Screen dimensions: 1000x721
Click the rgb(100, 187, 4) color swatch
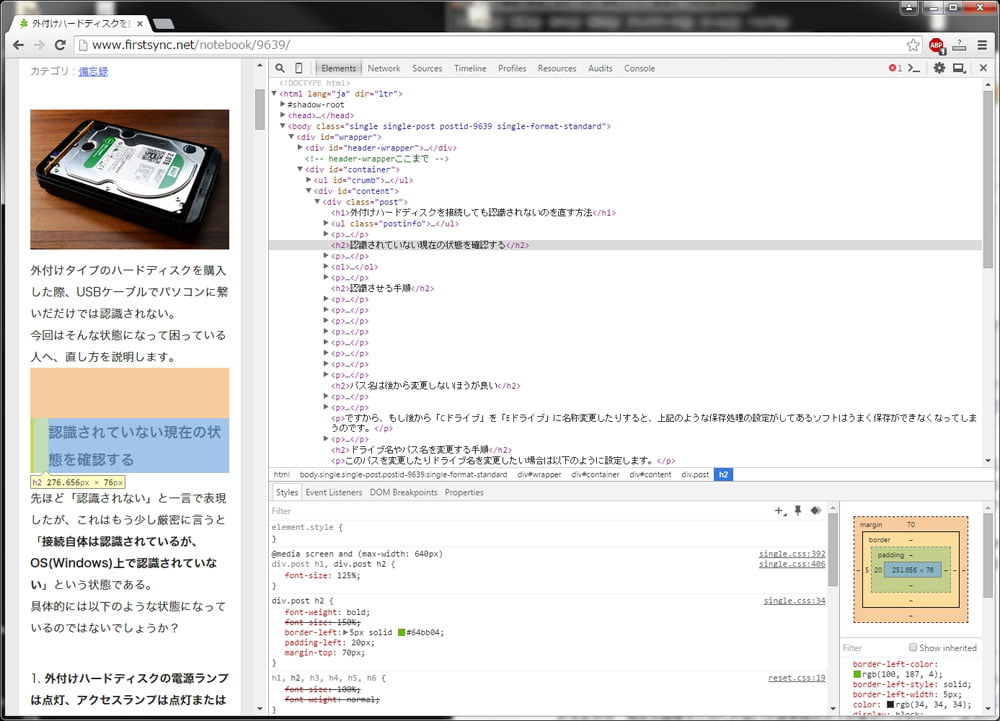[857, 674]
